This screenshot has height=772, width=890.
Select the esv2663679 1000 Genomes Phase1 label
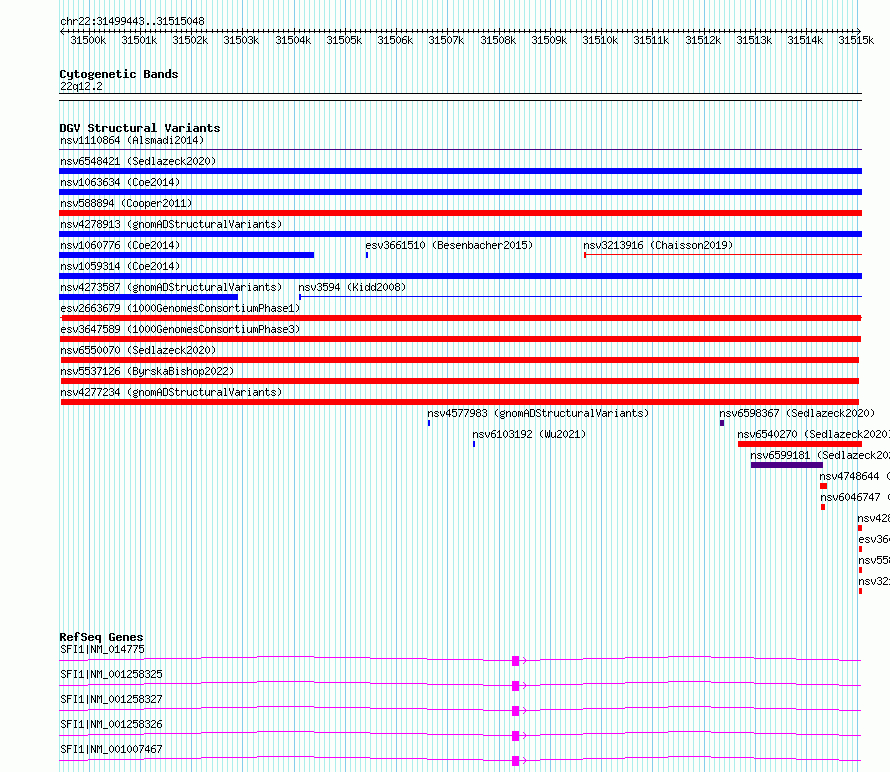pos(179,308)
